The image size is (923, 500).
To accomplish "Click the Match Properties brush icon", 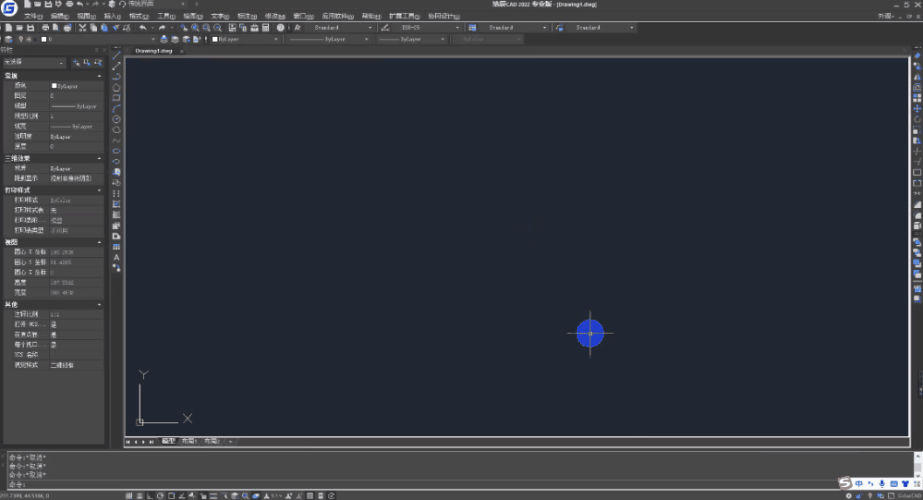I will [115, 28].
